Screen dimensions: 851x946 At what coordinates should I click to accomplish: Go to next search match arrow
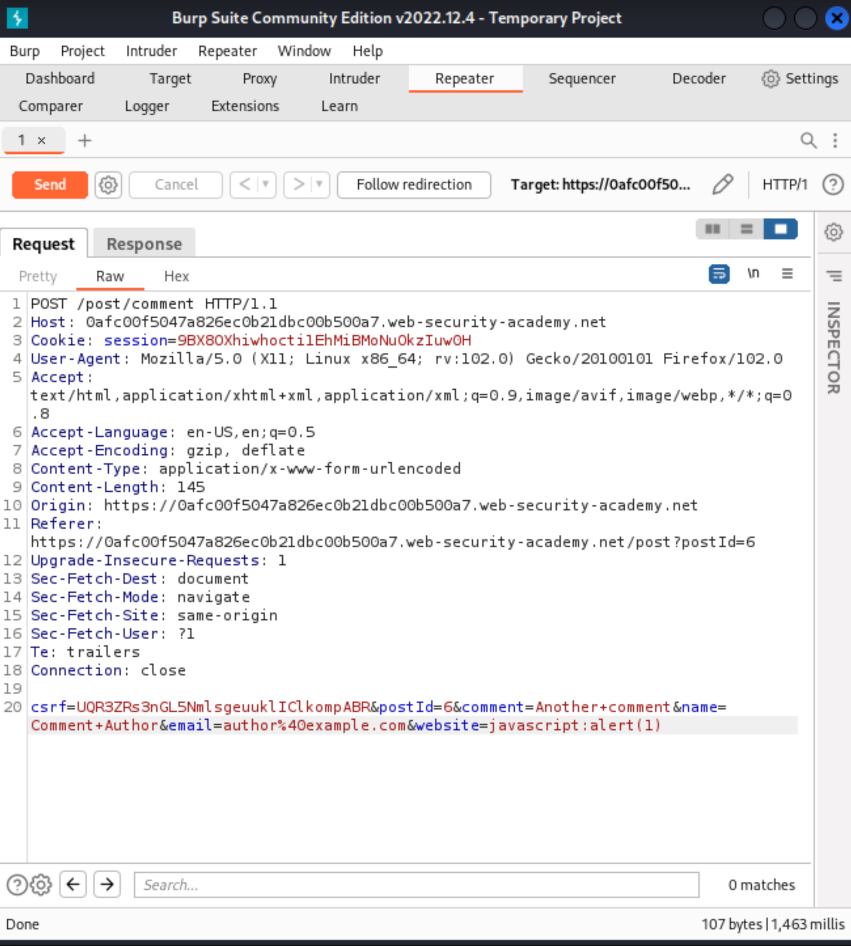(x=107, y=884)
